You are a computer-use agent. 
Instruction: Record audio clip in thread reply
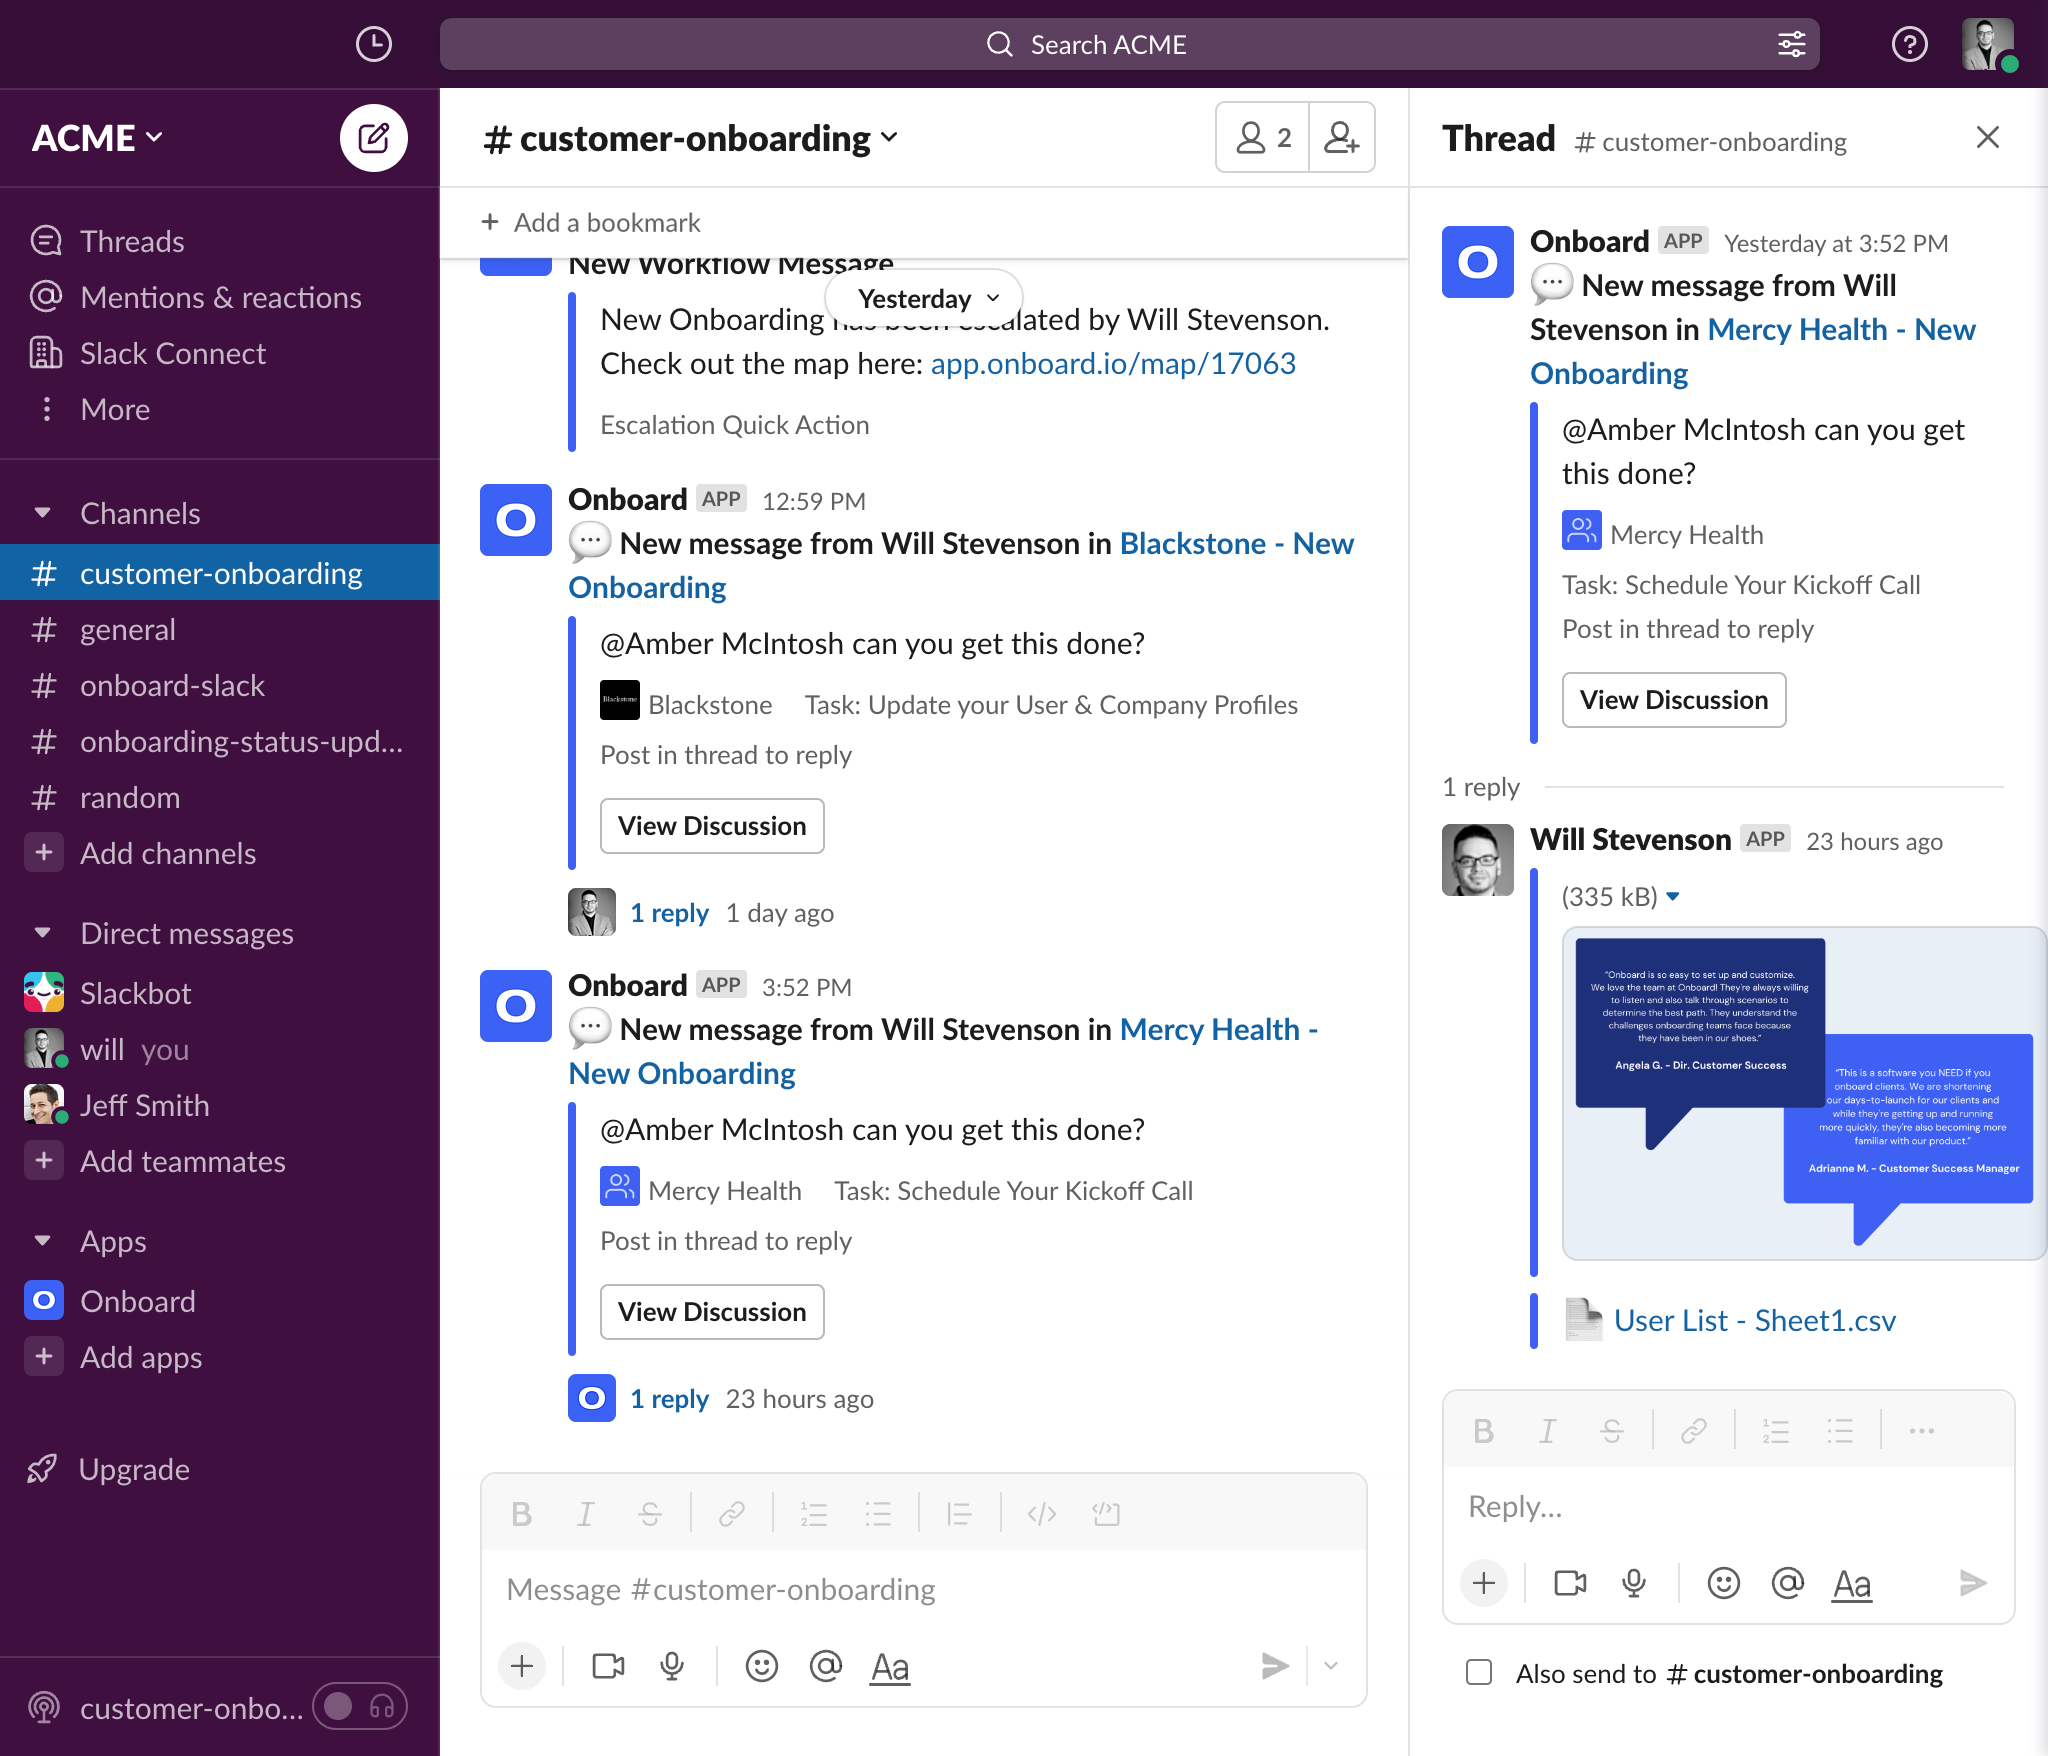(x=1634, y=1583)
